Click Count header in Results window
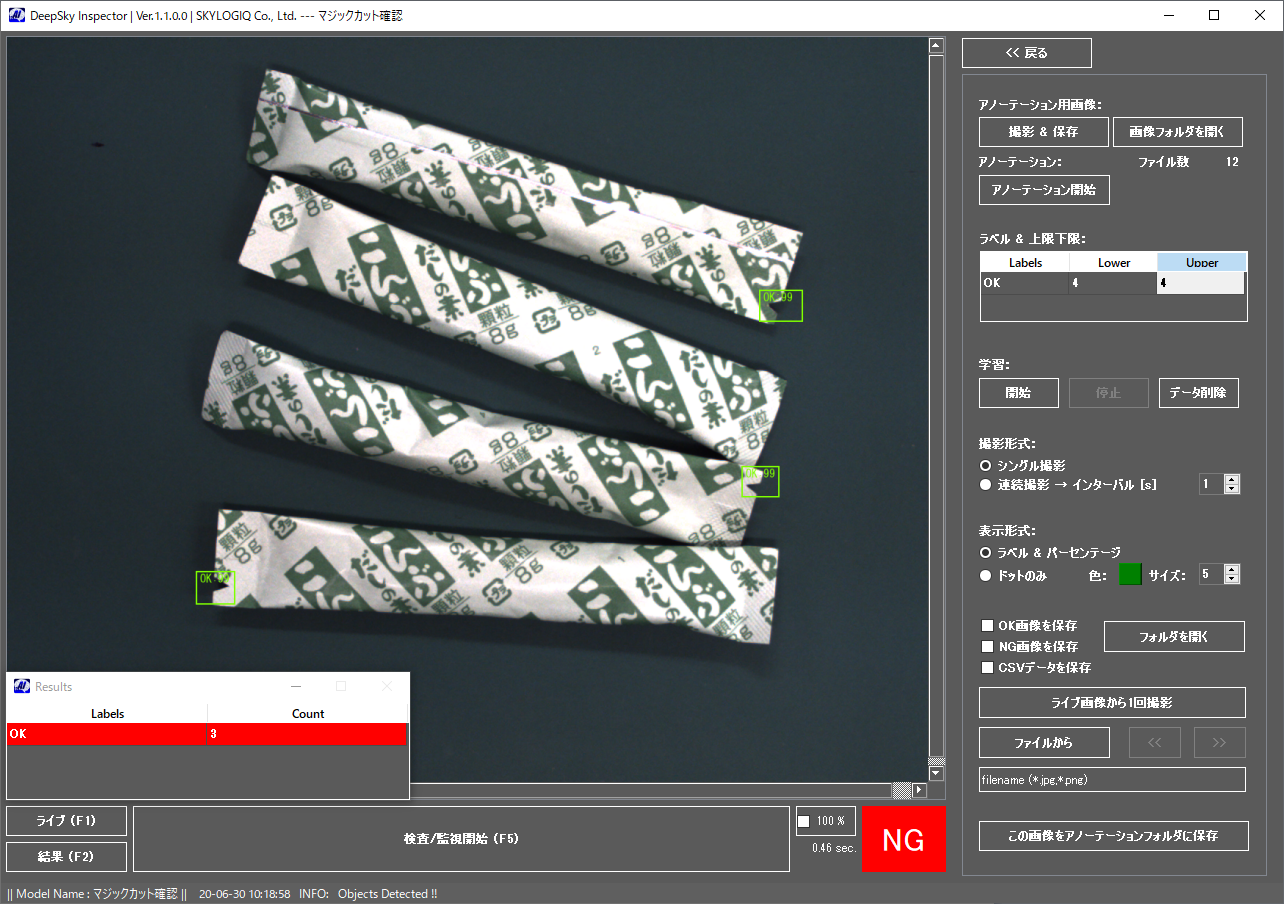Viewport: 1284px width, 904px height. click(x=308, y=714)
